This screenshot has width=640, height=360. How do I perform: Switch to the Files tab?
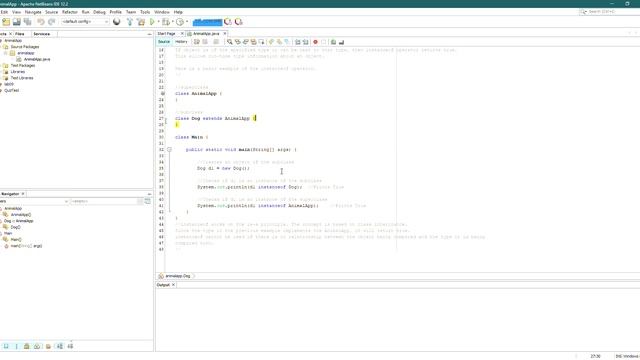pos(20,34)
